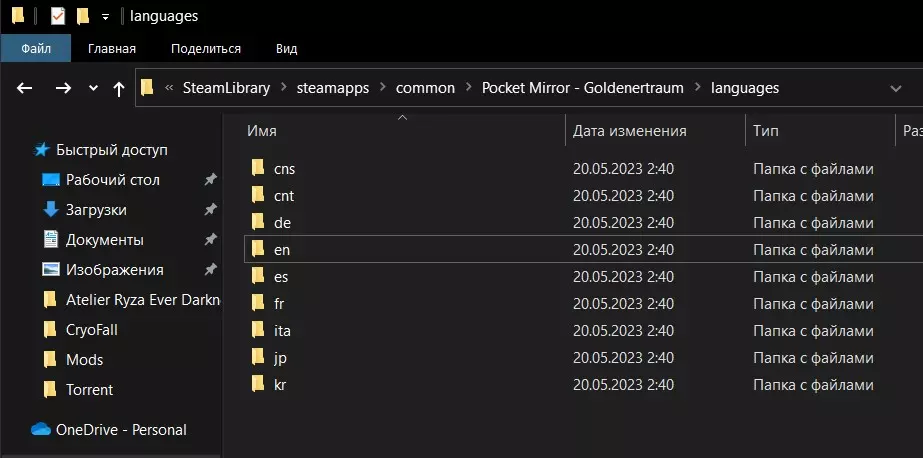Unpin Documents using its pin icon
Image resolution: width=923 pixels, height=458 pixels.
(210, 240)
